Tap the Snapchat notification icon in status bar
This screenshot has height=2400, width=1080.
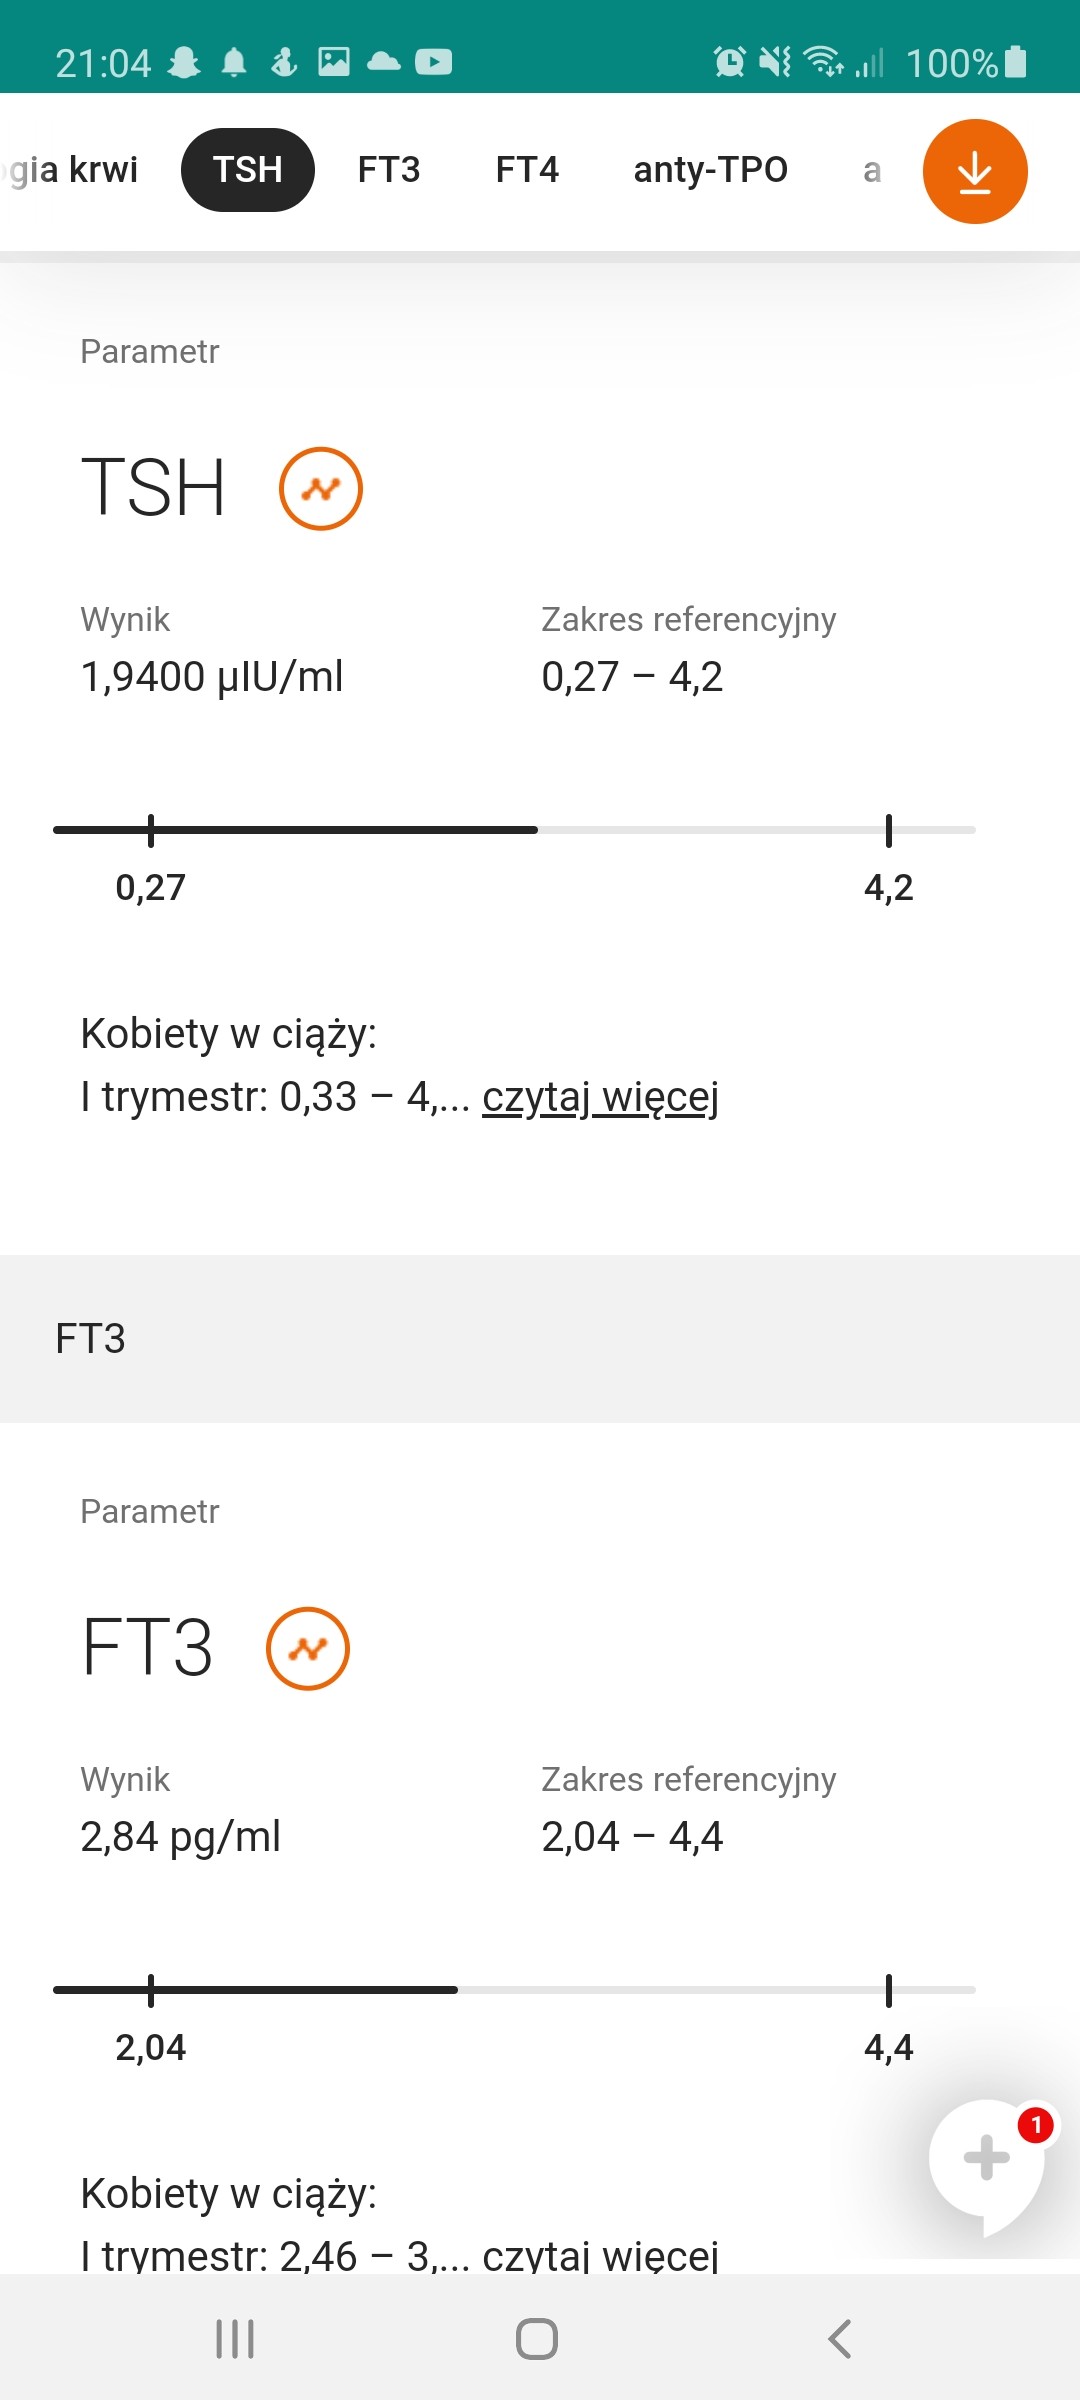(x=184, y=62)
